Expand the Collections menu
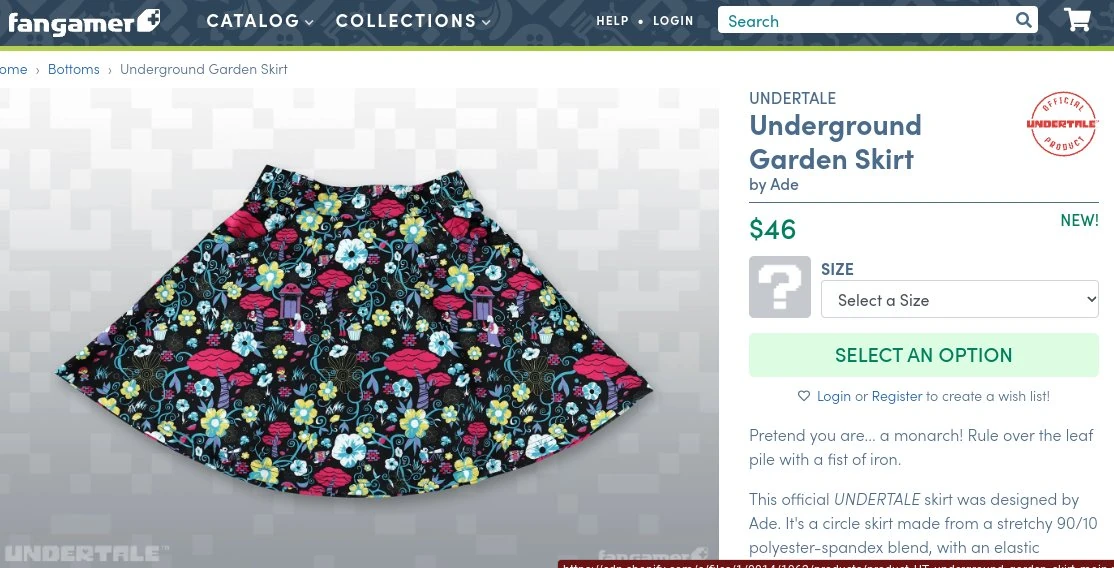 point(413,21)
